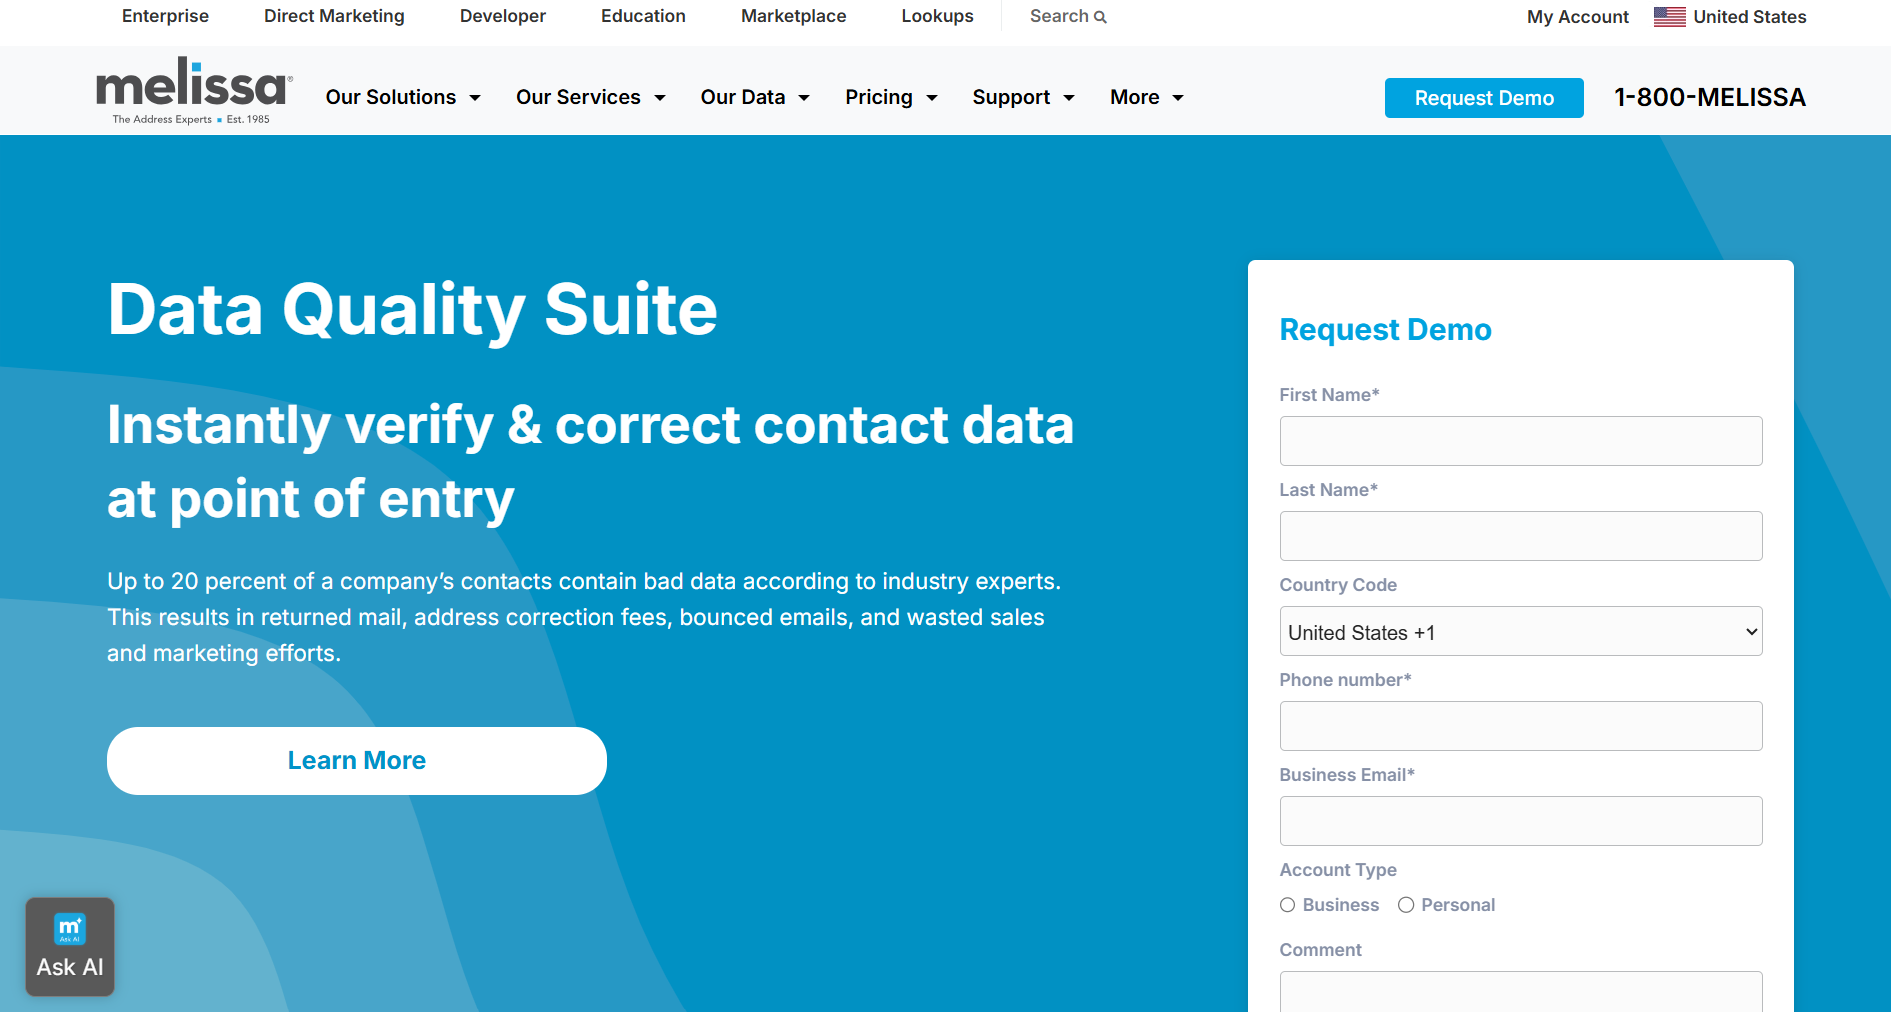Click the Search text link

tap(1059, 16)
